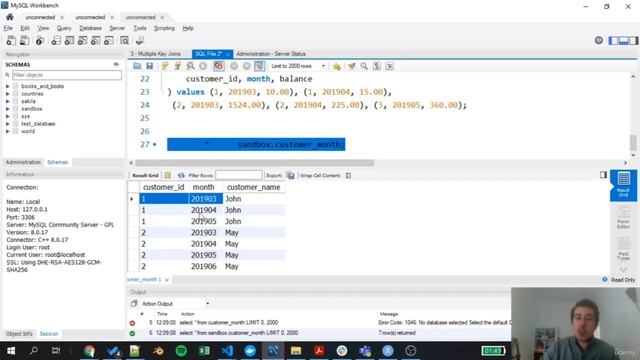Toggle the result side panel button
The height and width of the screenshot is (360, 640).
pyautogui.click(x=603, y=175)
